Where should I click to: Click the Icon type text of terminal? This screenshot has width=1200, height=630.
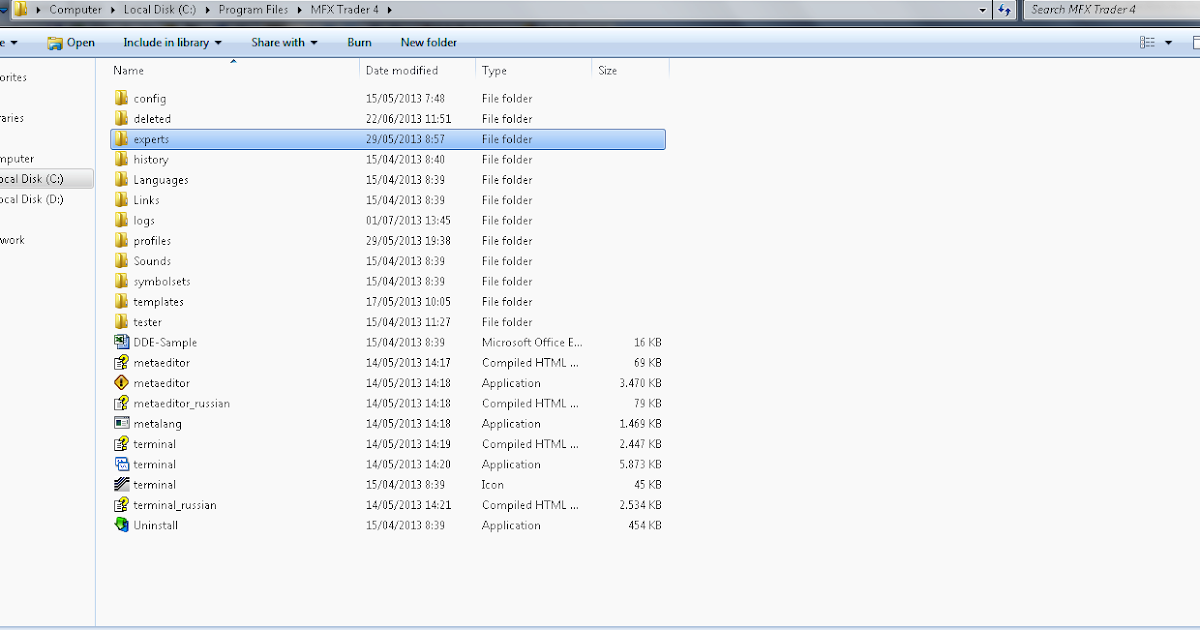click(x=493, y=484)
